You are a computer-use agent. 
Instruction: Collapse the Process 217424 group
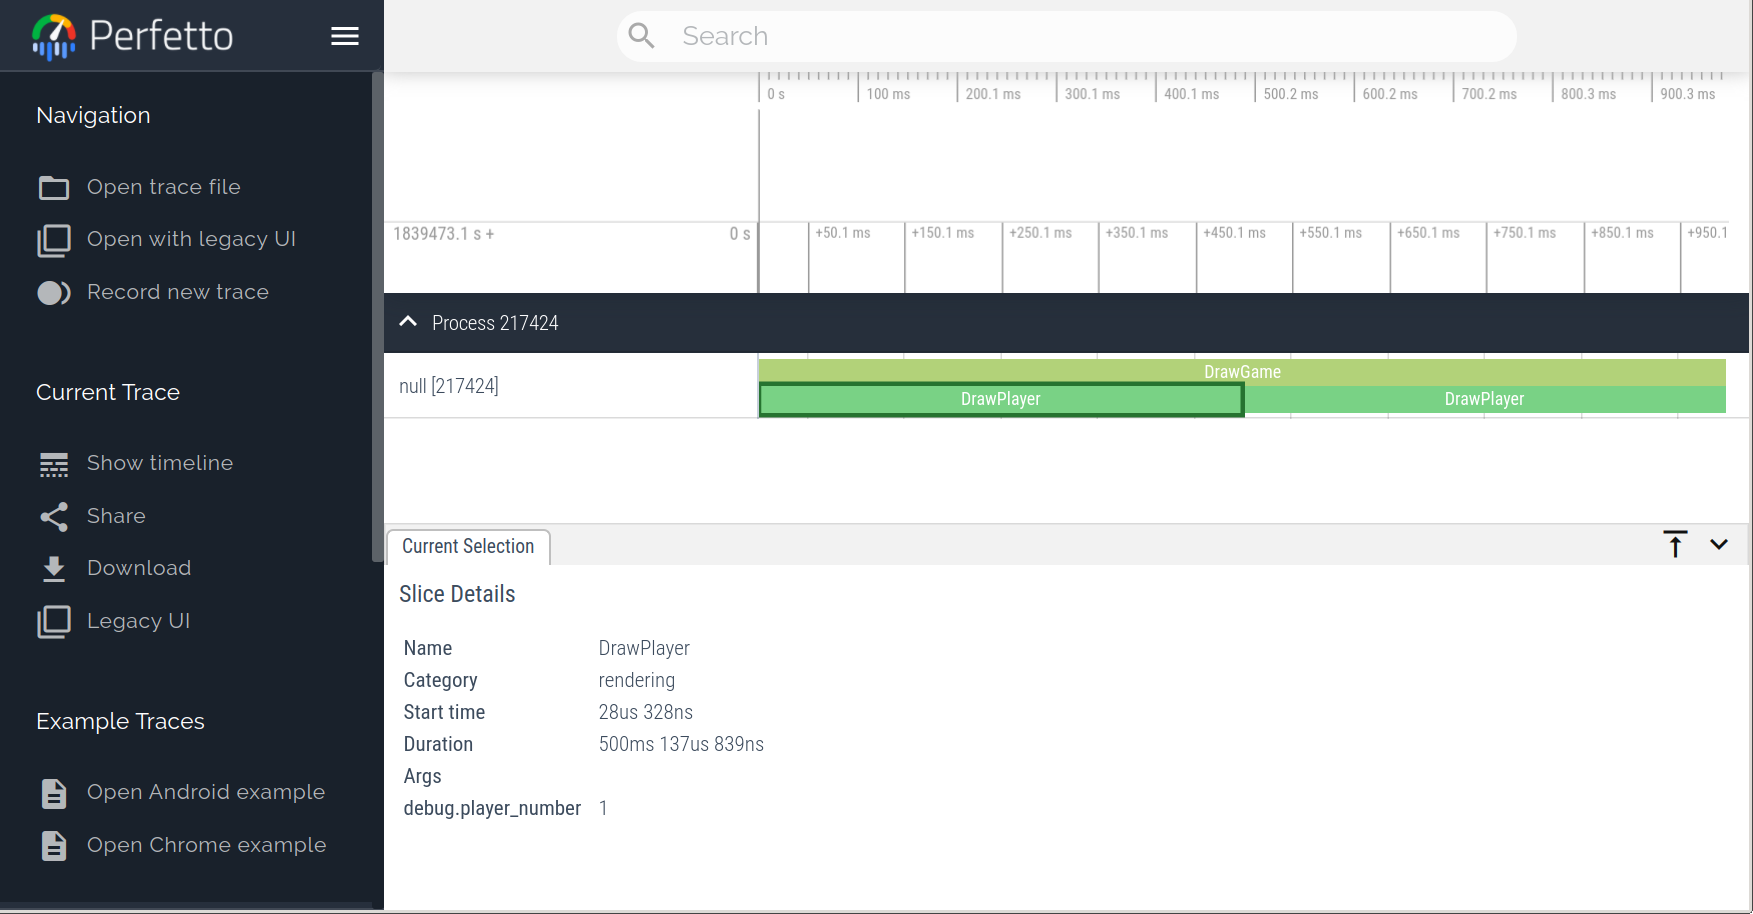[x=408, y=322]
